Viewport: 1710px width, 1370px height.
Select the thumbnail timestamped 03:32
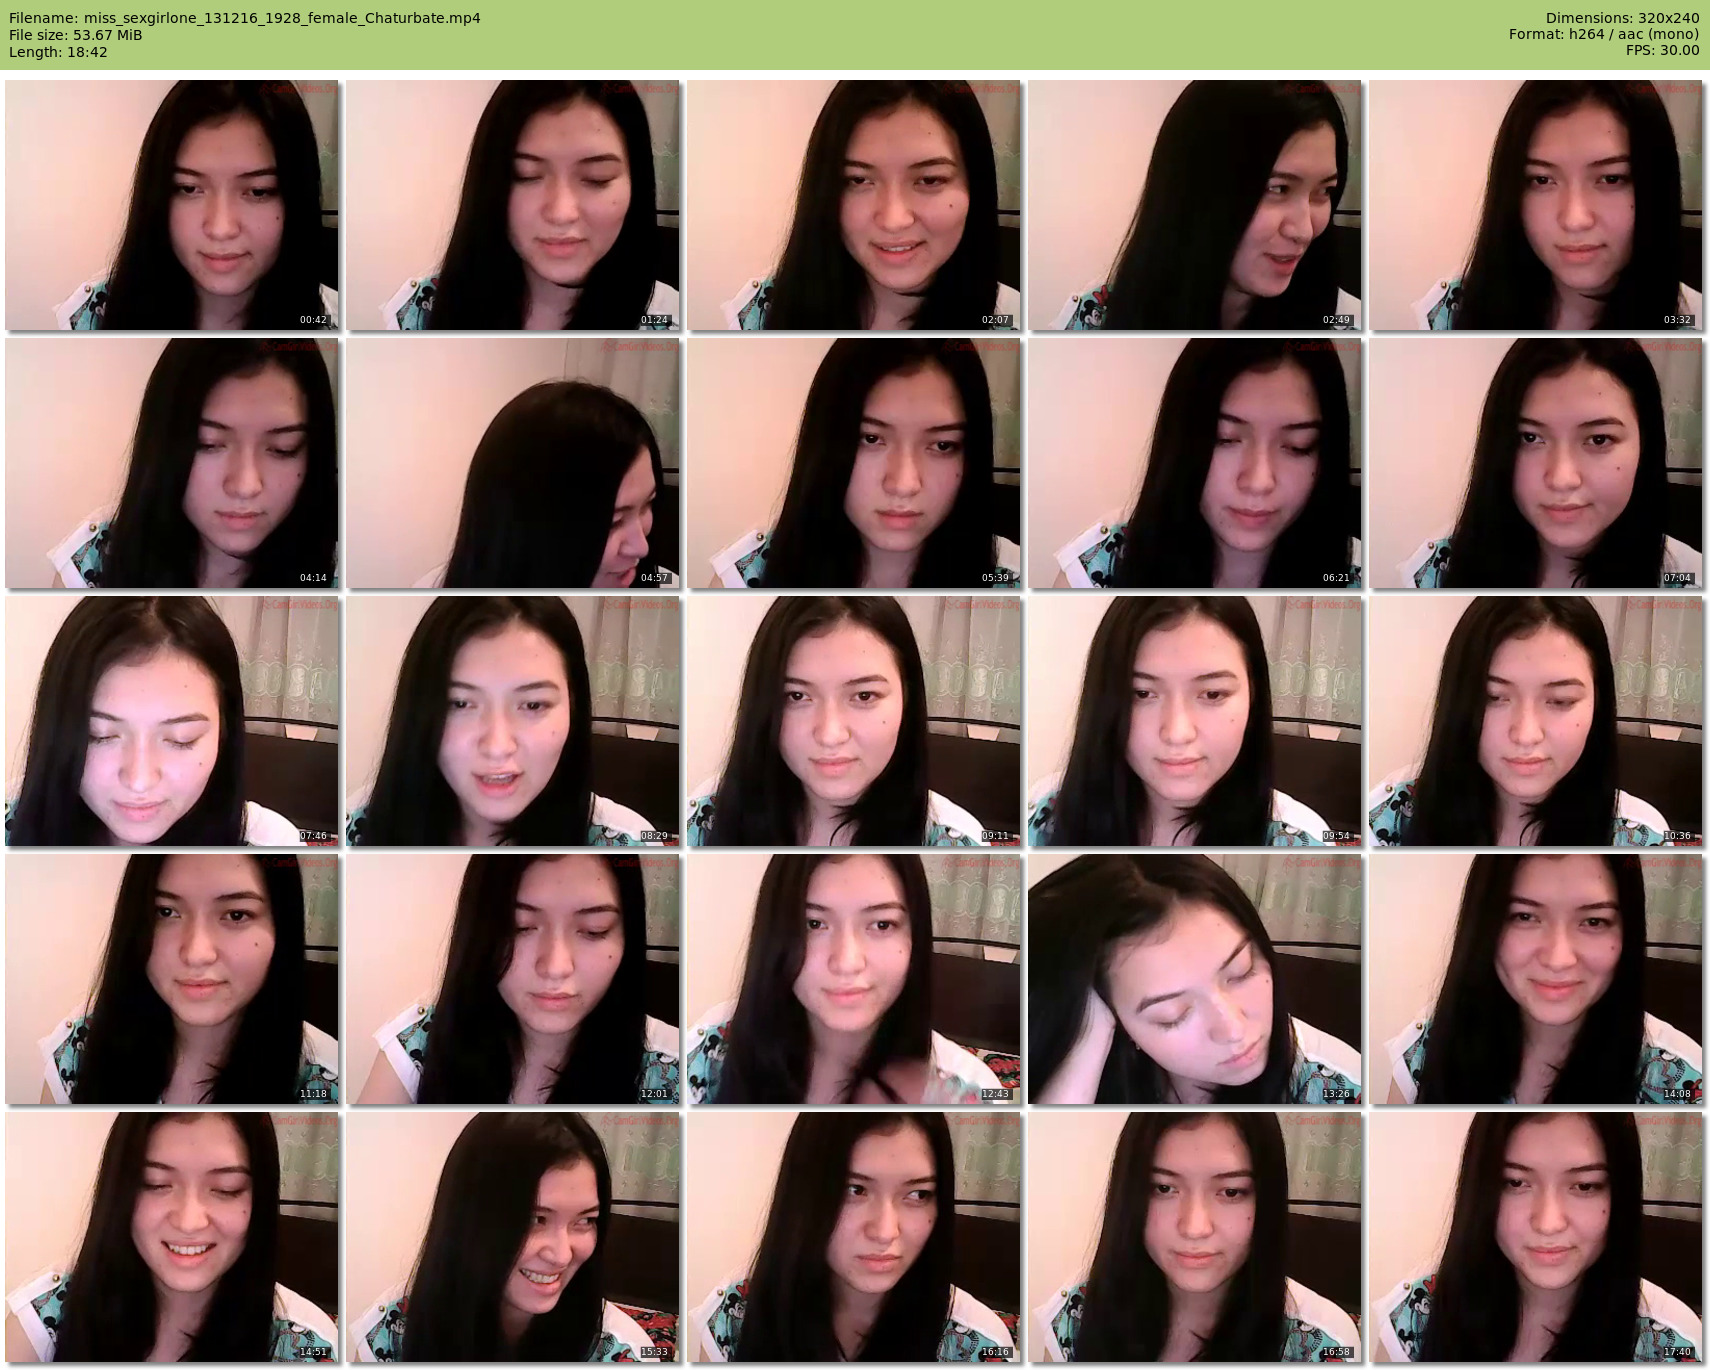coord(1536,205)
